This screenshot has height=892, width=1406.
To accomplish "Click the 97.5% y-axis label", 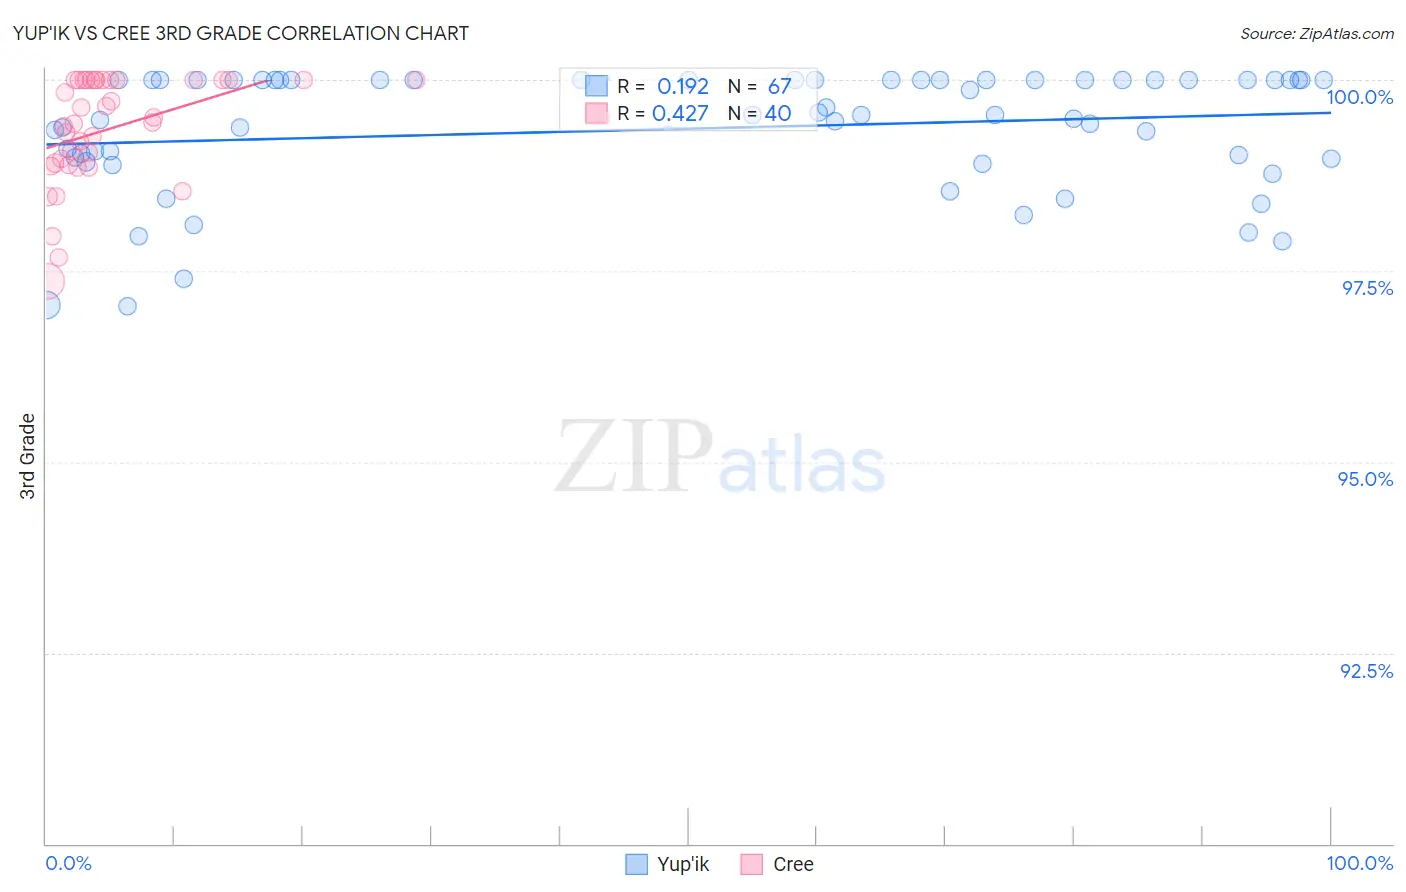I will point(1367,288).
